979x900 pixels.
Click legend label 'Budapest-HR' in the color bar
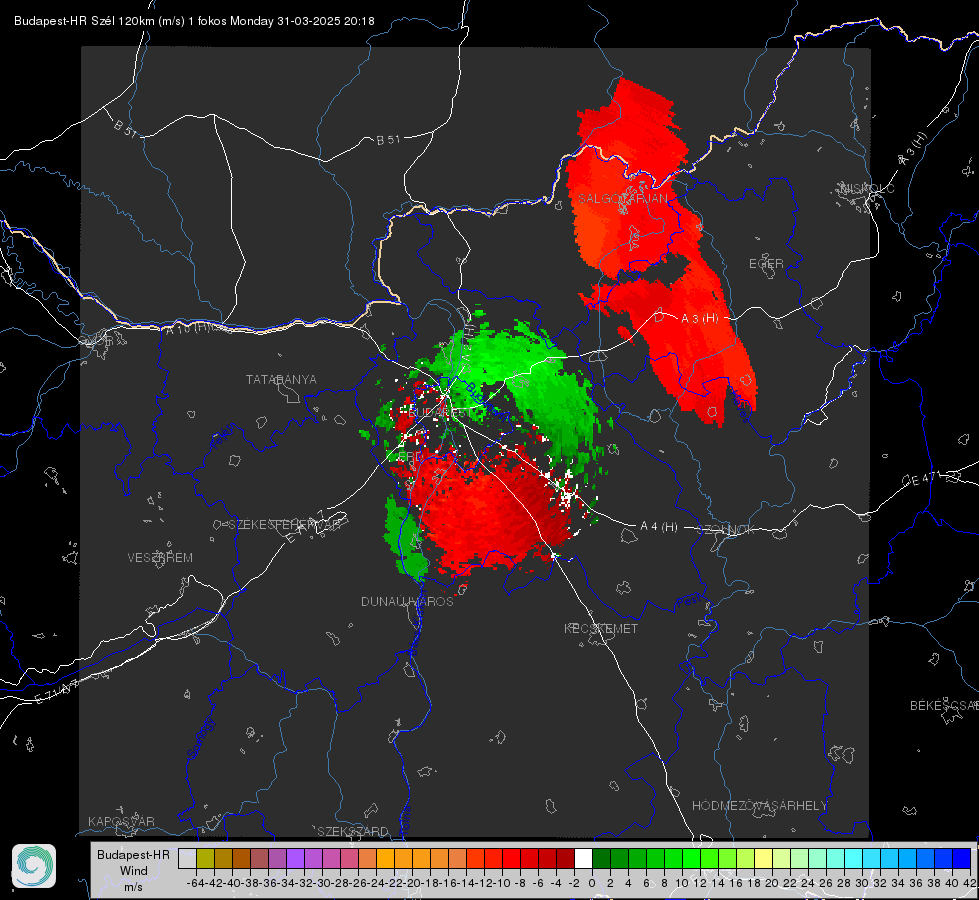coord(133,854)
